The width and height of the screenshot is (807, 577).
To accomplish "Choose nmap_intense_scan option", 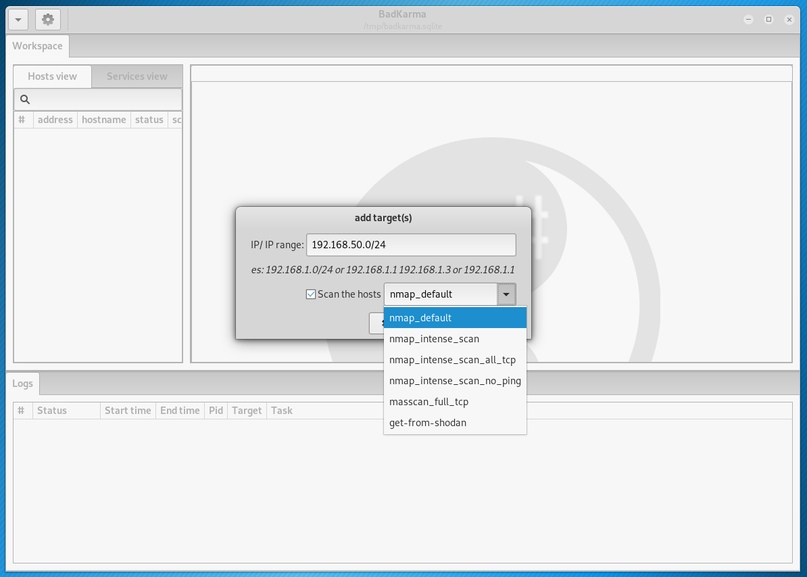I will pyautogui.click(x=455, y=339).
